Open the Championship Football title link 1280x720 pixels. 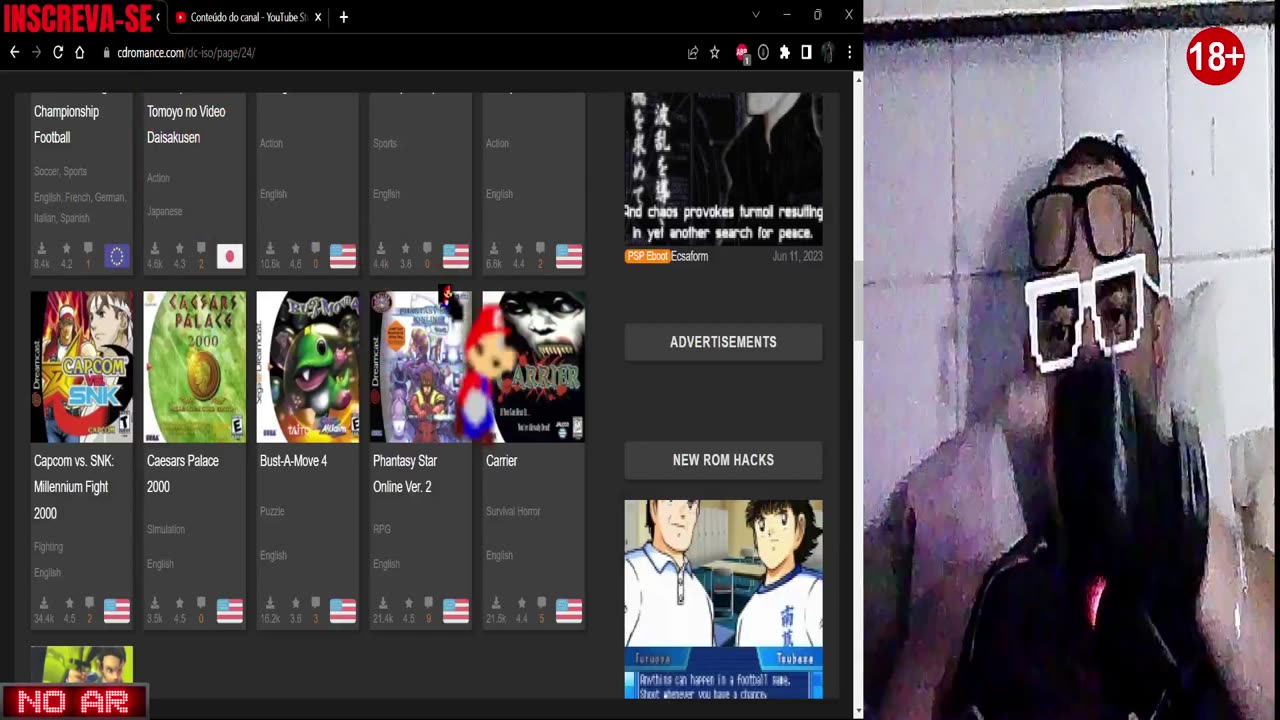click(66, 124)
